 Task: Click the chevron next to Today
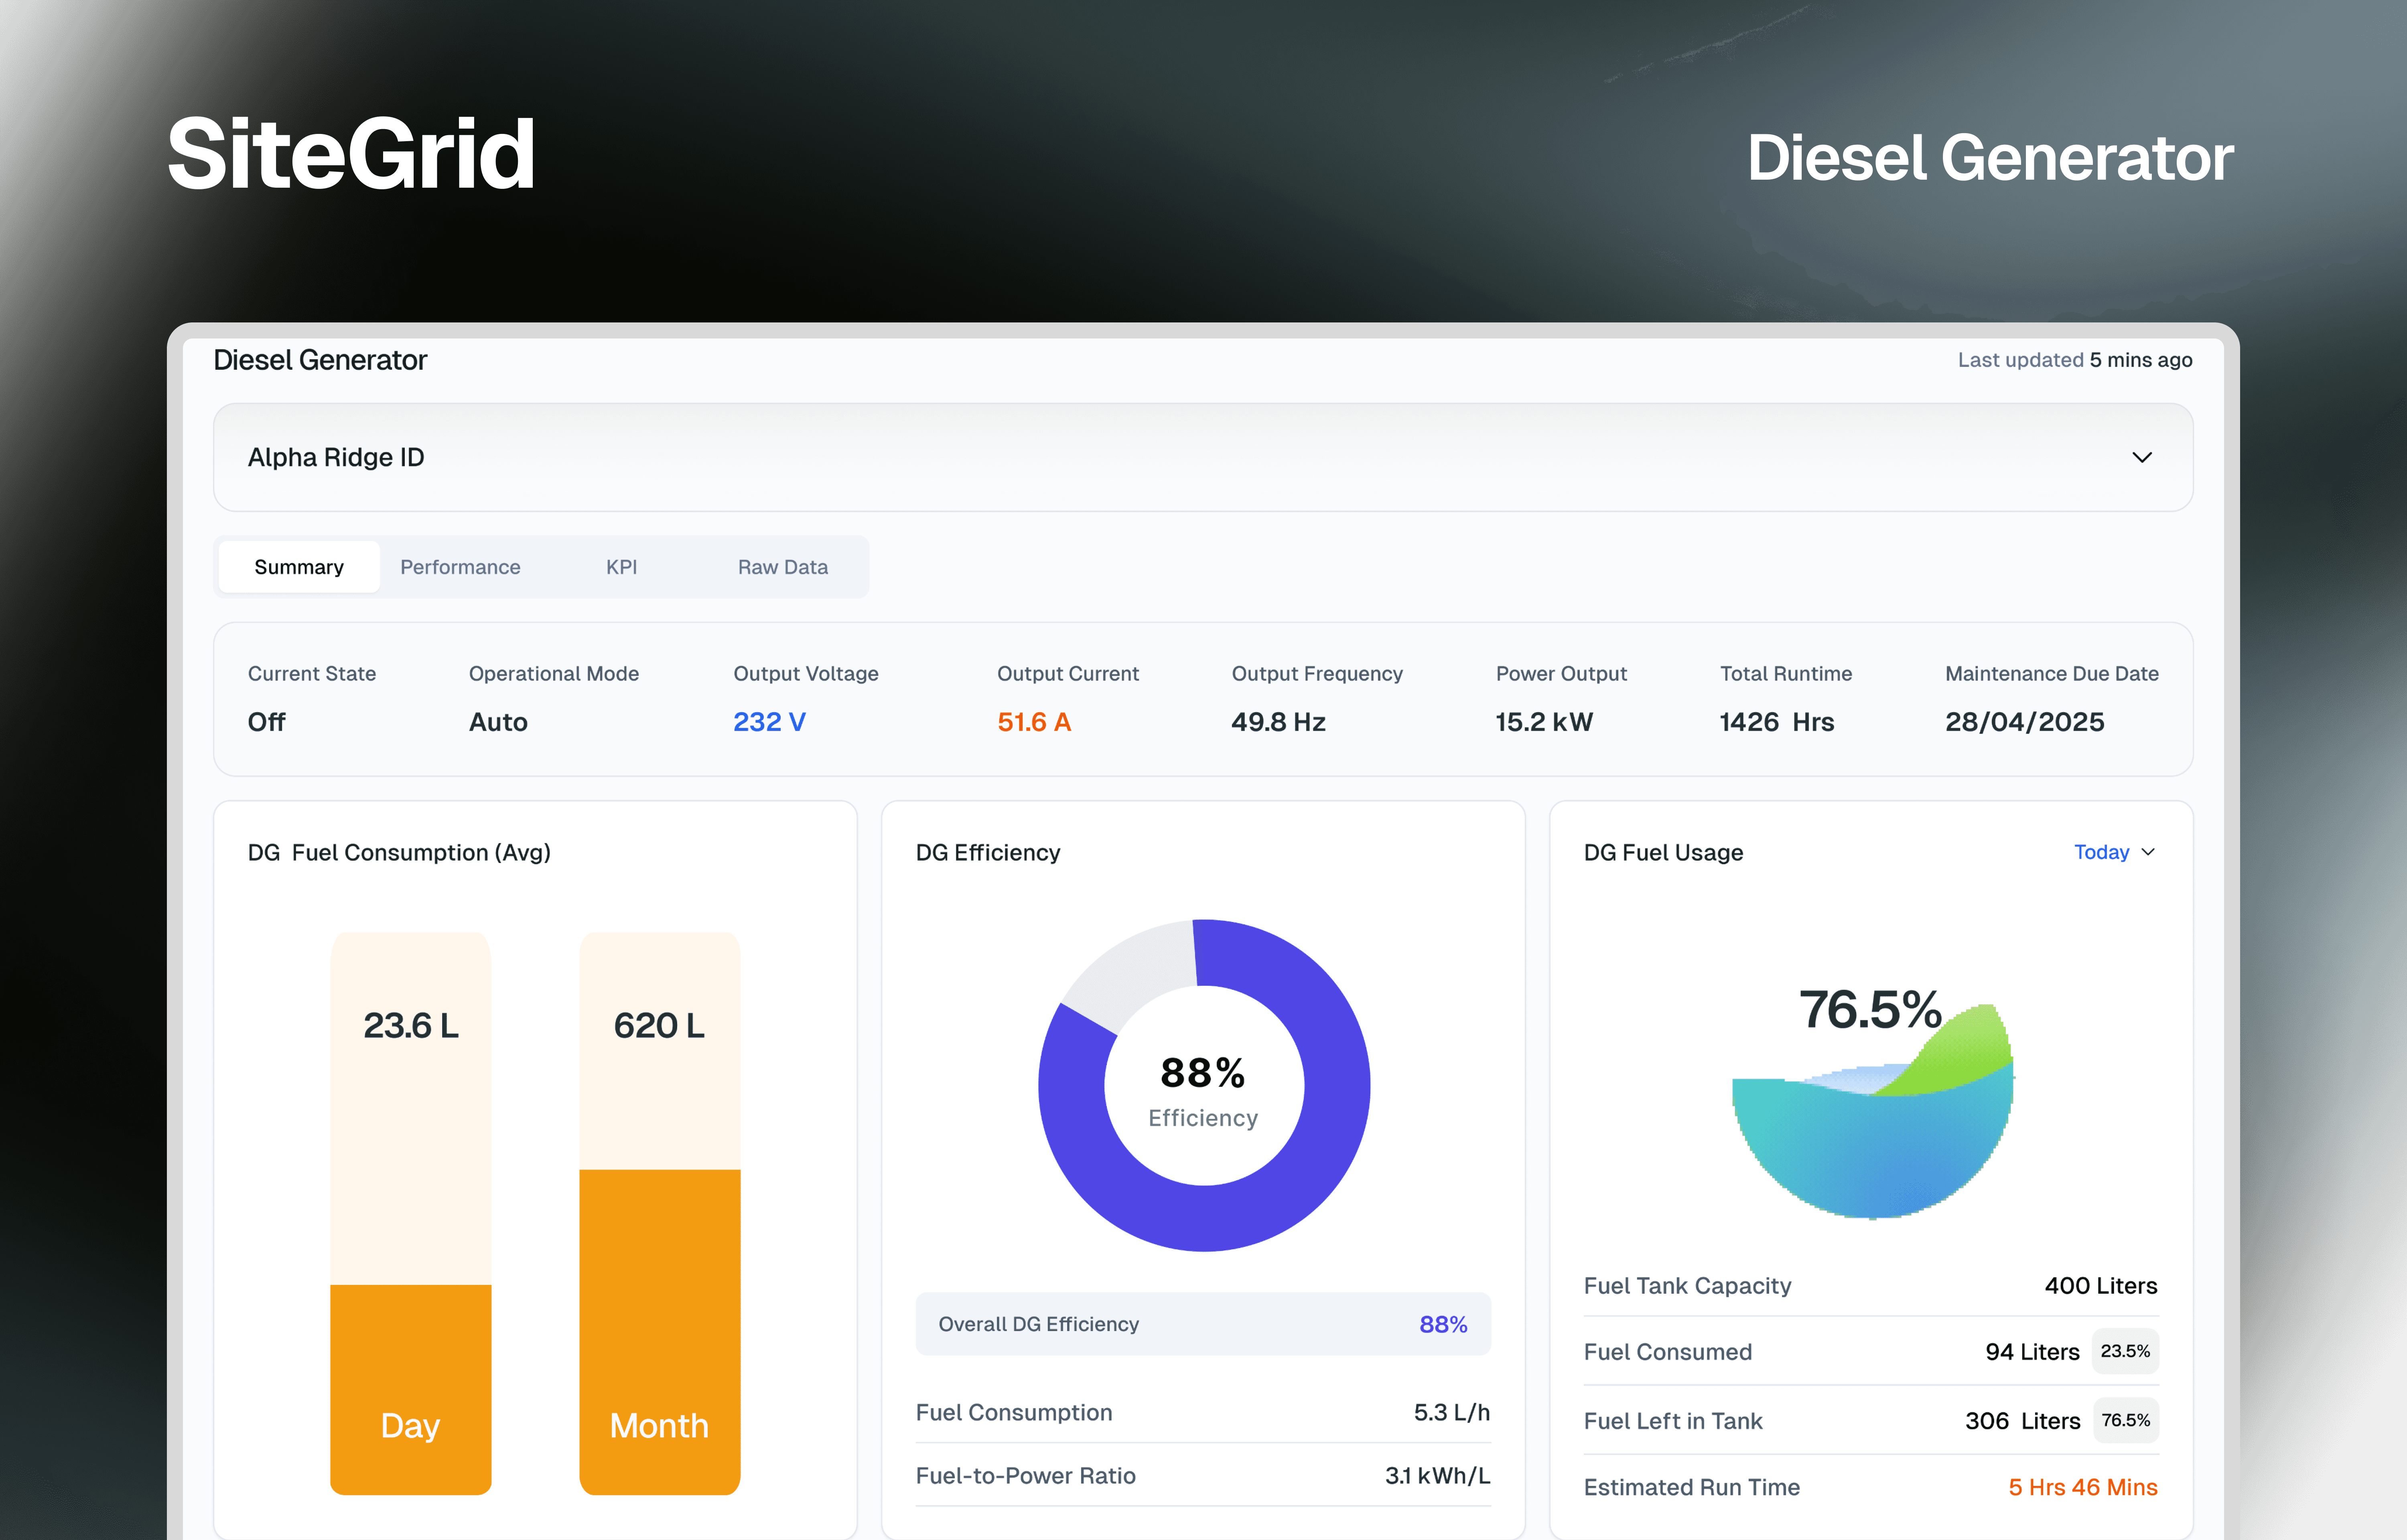[2148, 852]
